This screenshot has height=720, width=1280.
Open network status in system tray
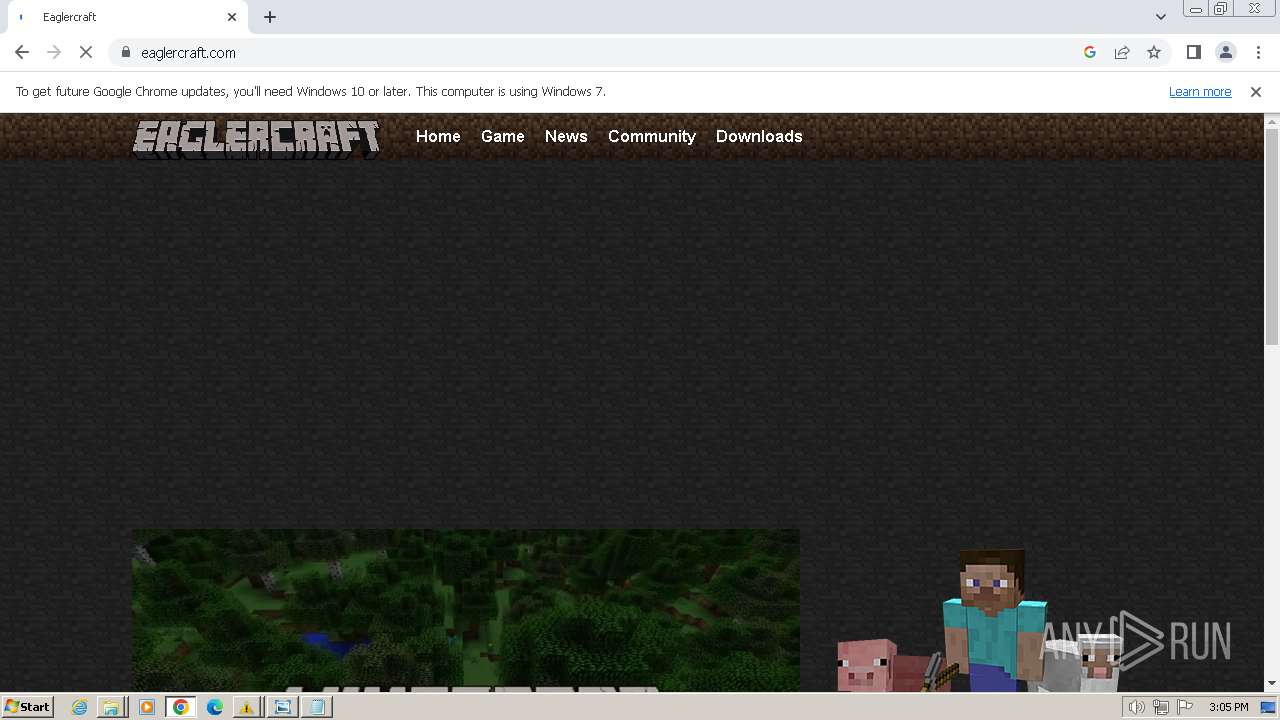point(1161,707)
